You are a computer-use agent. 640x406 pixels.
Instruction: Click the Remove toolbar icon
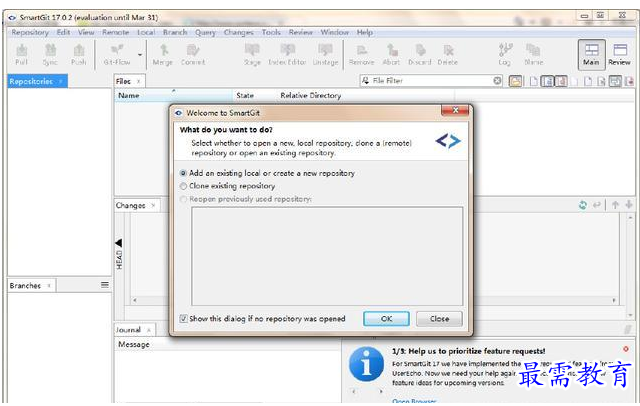362,55
